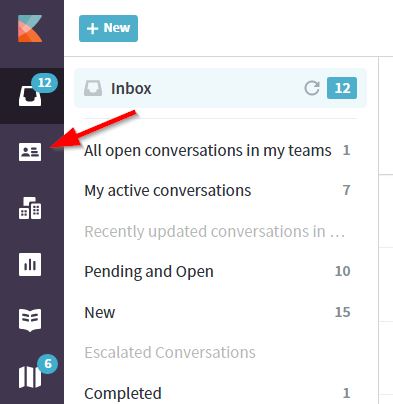Screen dimensions: 393x404
Task: Click the inbox tray icon beside Inbox
Action: (x=93, y=88)
